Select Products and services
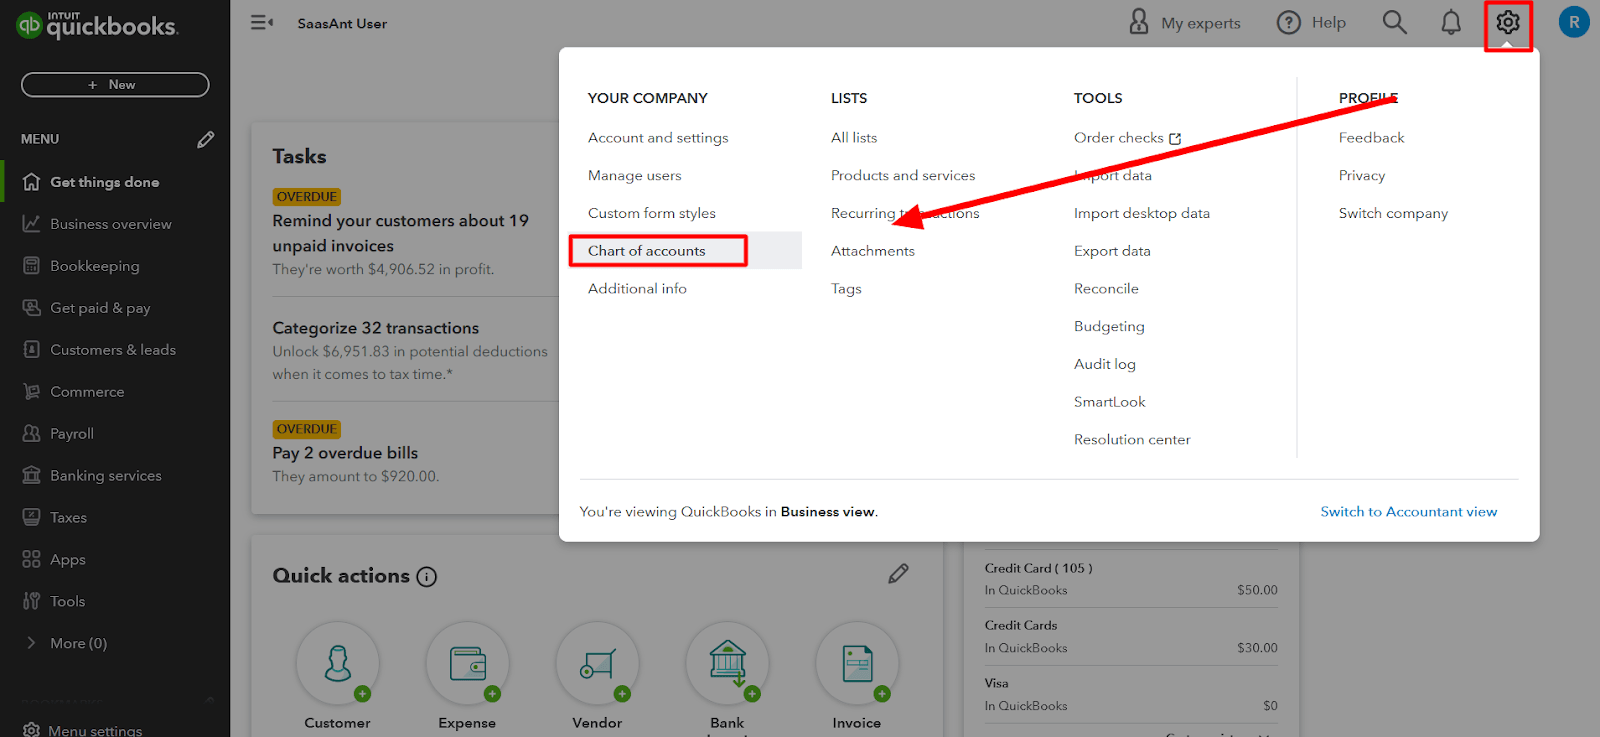The width and height of the screenshot is (1600, 737). tap(903, 176)
